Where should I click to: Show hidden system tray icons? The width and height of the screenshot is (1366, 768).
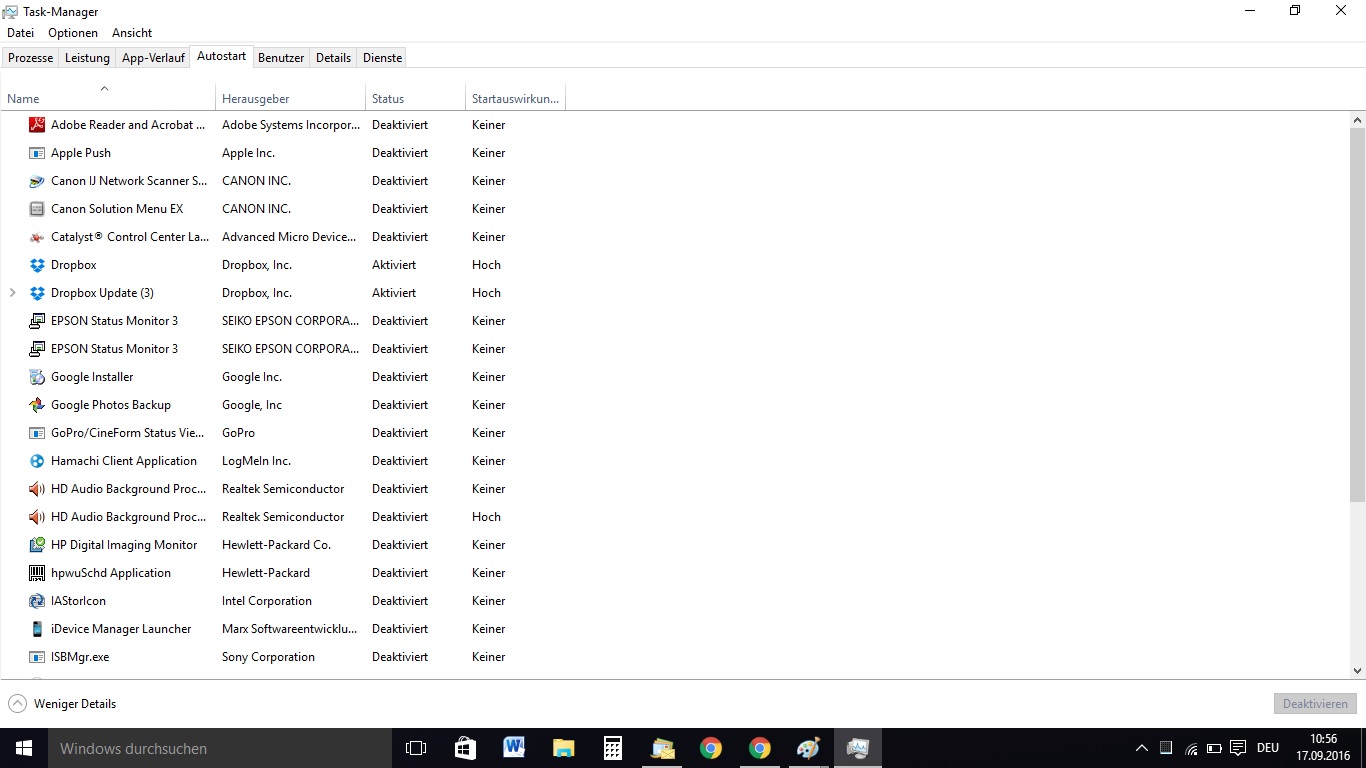pos(1142,748)
